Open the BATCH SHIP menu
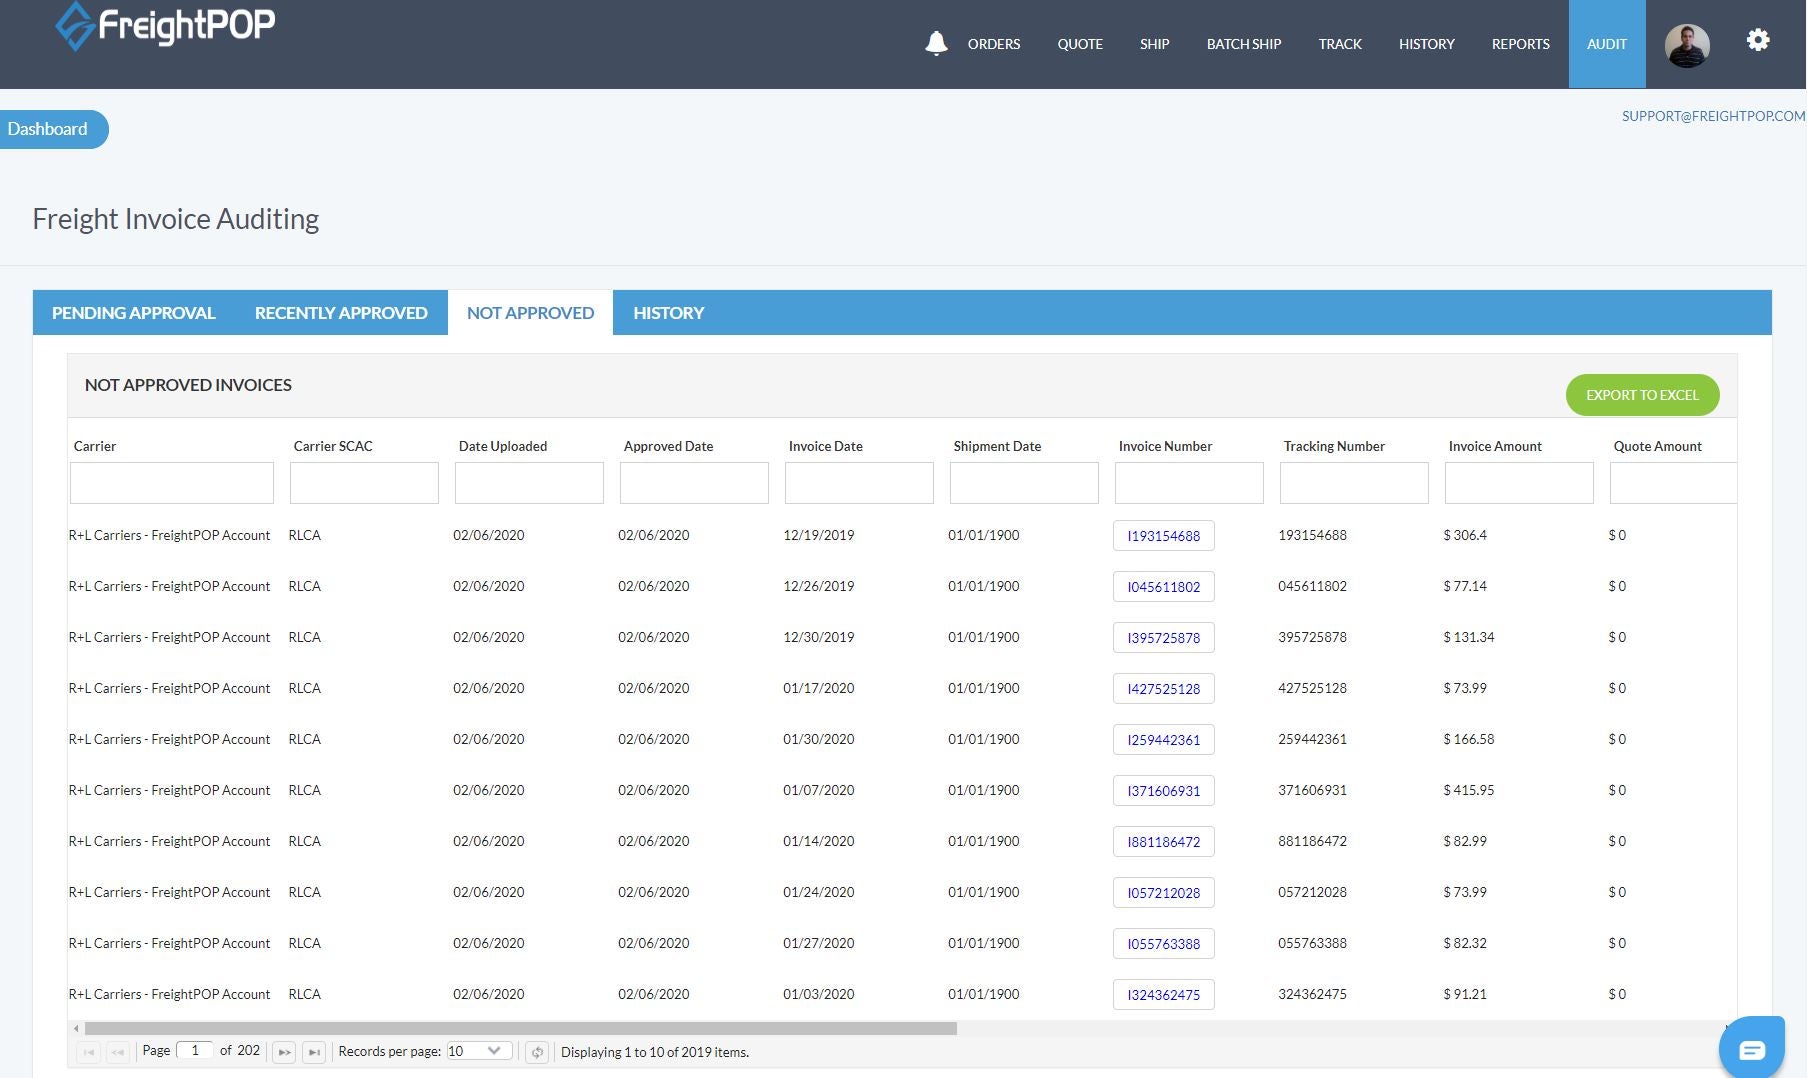The width and height of the screenshot is (1807, 1078). pos(1244,44)
